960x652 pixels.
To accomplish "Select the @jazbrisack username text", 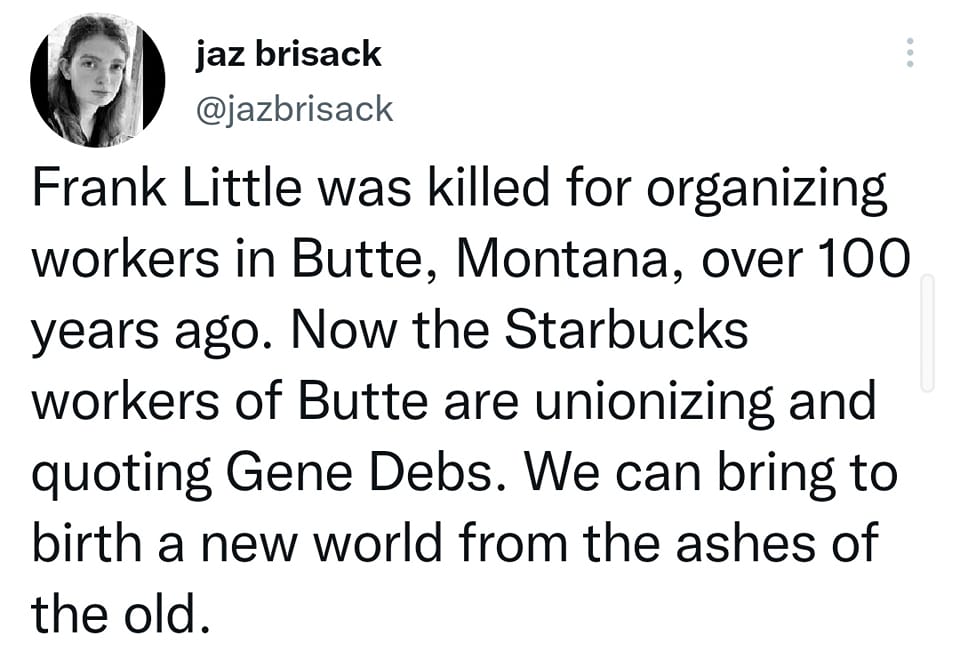I will point(293,110).
